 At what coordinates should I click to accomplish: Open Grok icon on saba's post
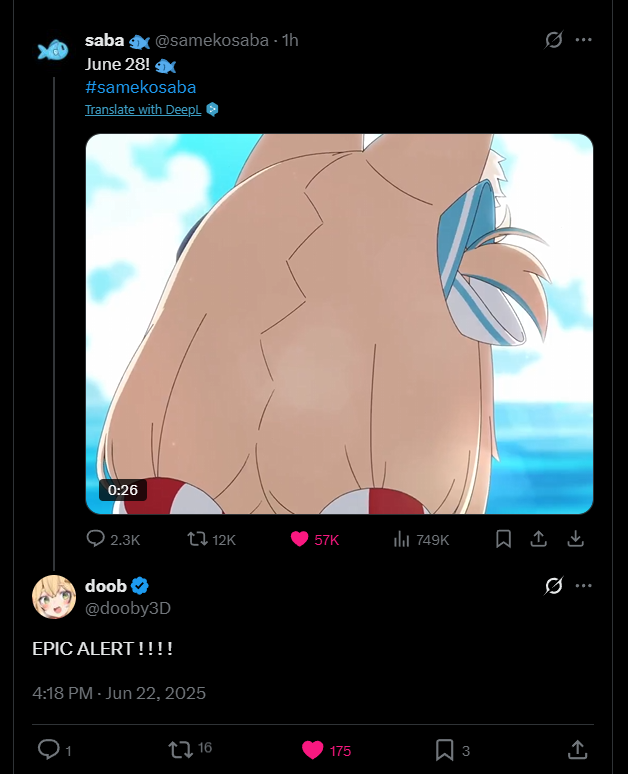(553, 40)
